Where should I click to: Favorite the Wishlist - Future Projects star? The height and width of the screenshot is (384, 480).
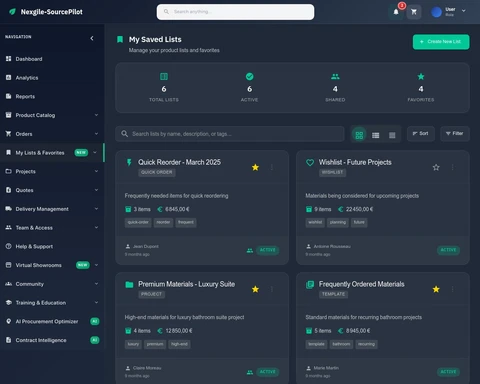pyautogui.click(x=436, y=167)
